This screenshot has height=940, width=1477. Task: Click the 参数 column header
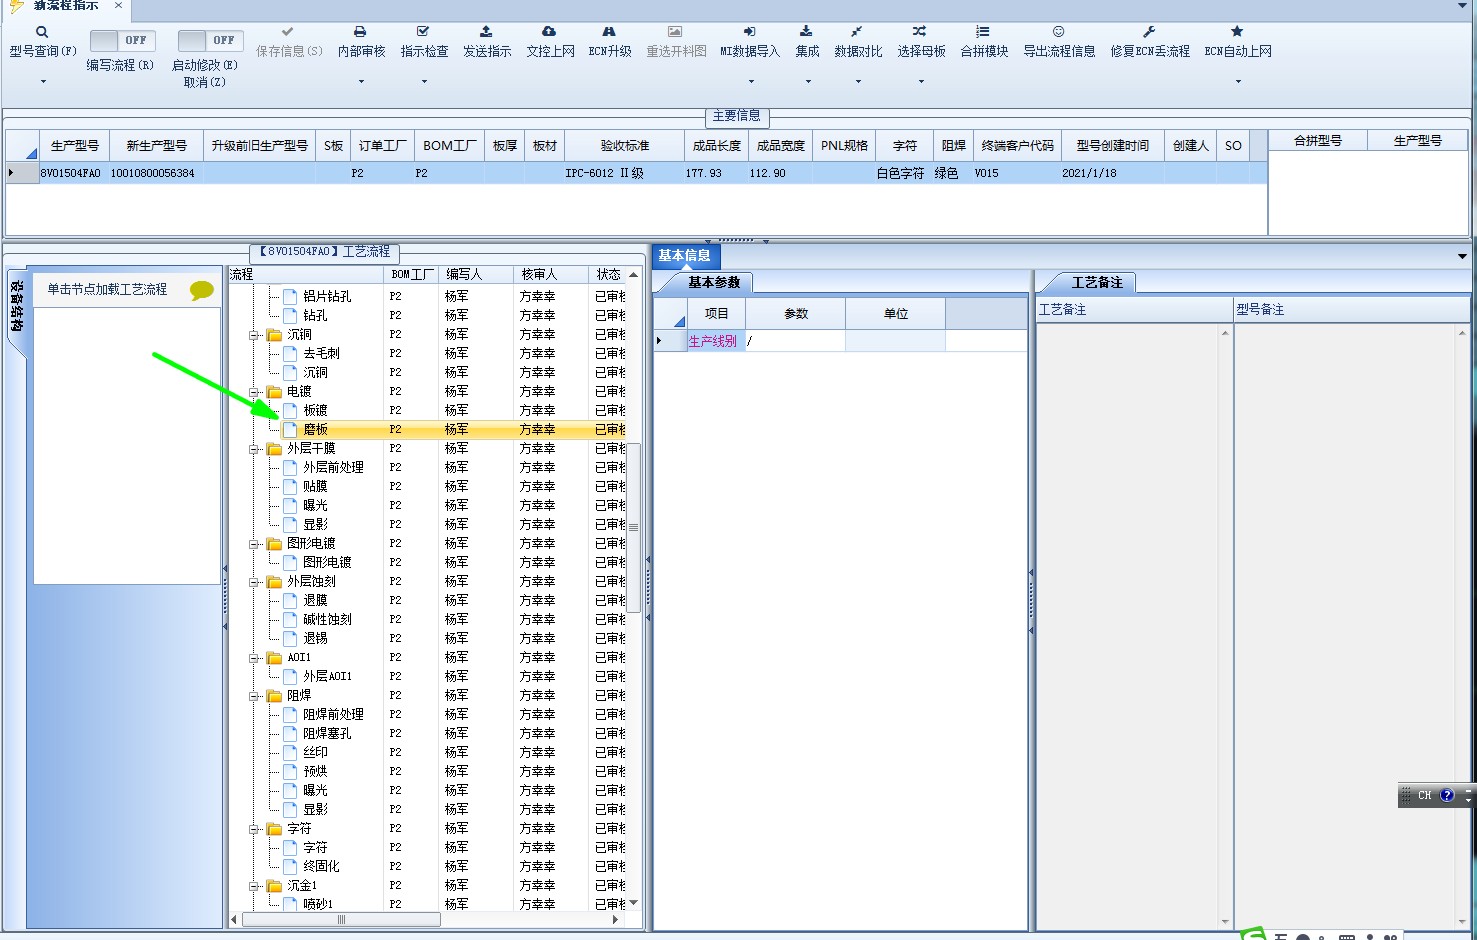796,314
